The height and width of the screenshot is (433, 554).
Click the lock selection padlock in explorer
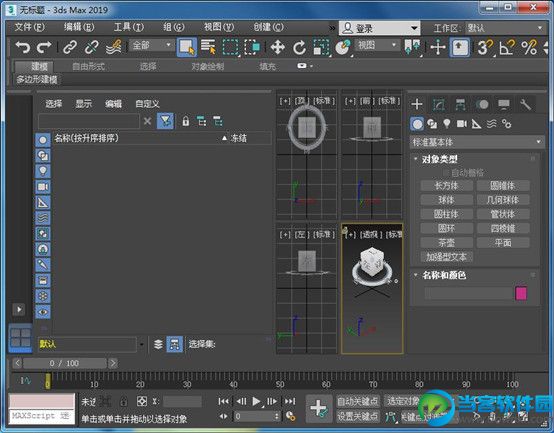(185, 121)
